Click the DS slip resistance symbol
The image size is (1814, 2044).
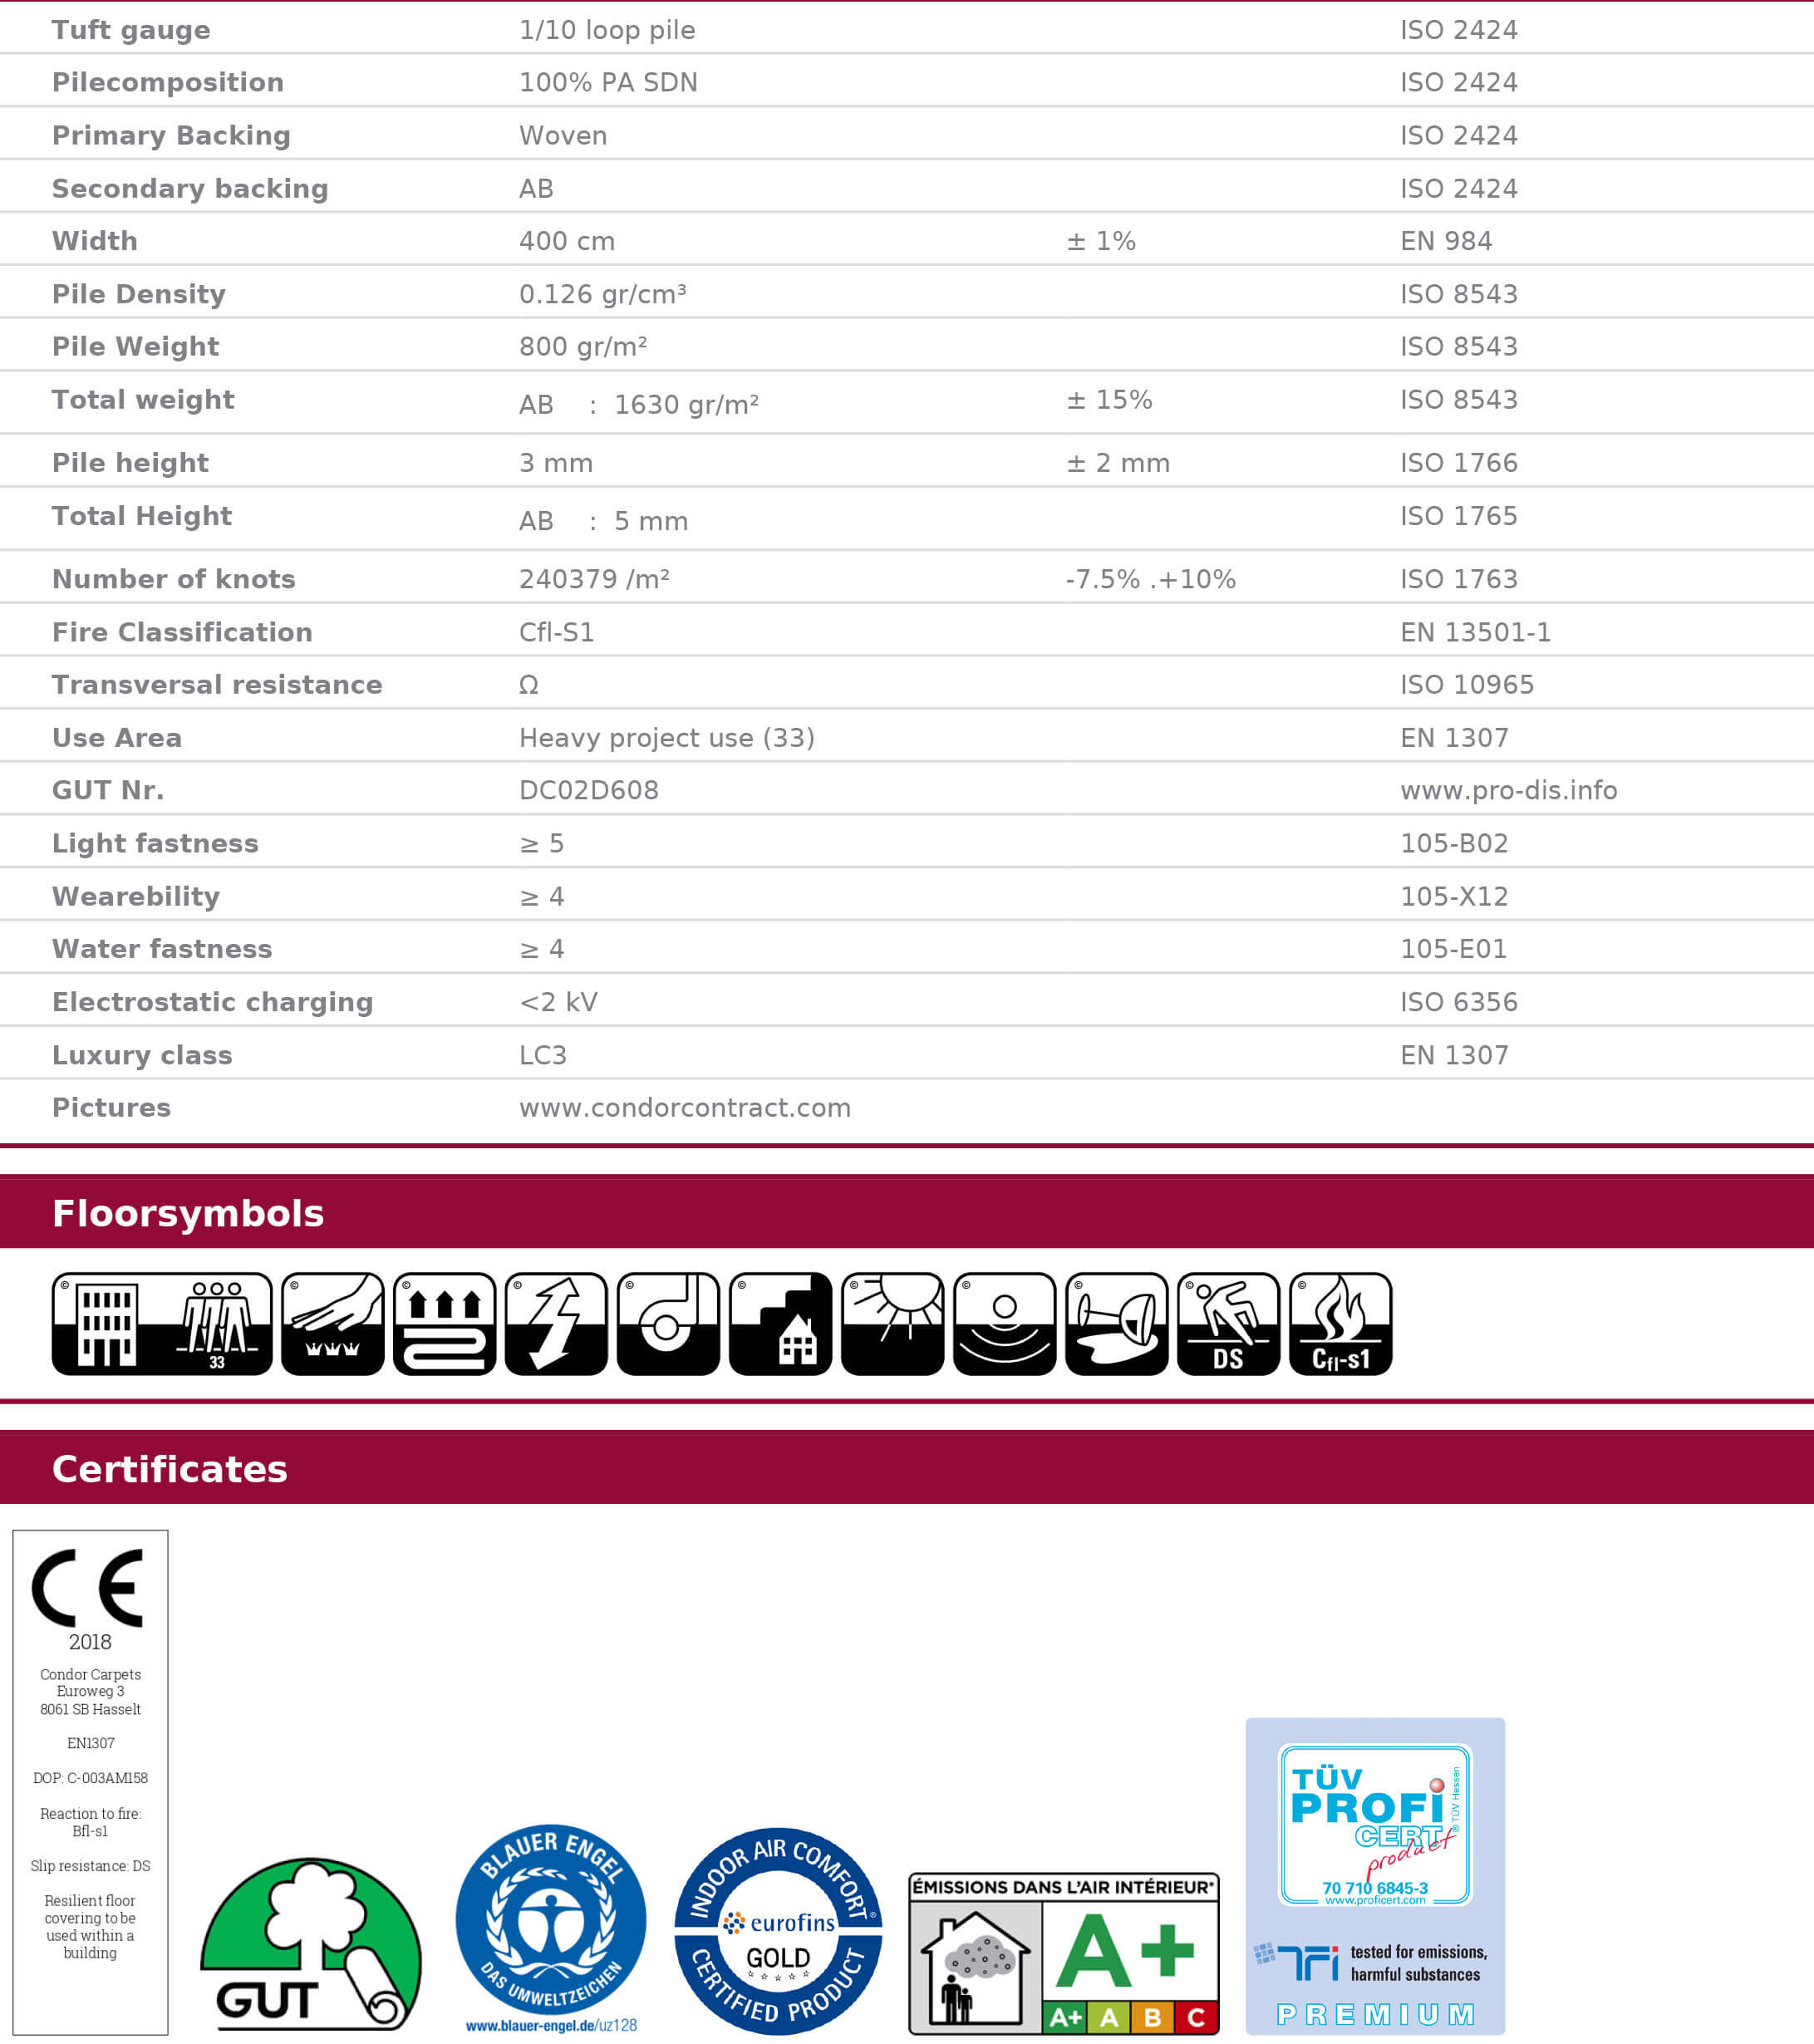pos(1228,1323)
